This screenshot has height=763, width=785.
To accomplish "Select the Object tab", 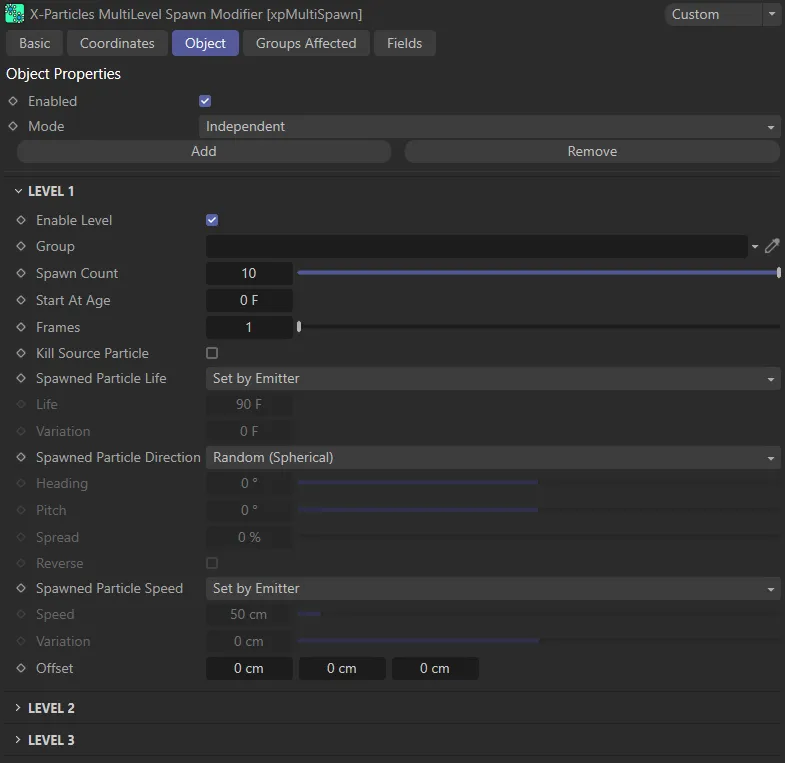I will (205, 43).
